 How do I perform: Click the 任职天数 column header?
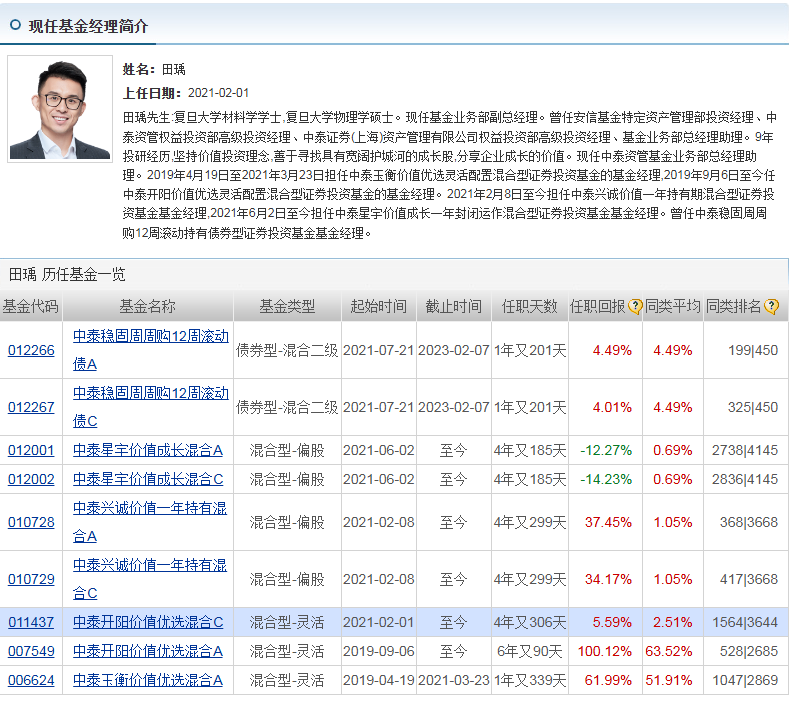[529, 306]
